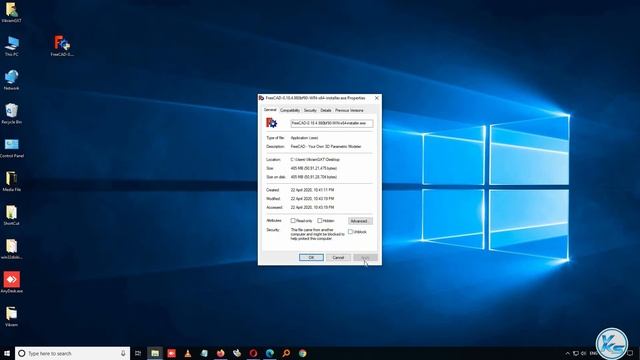Tick the Hidden attribute checkbox

pos(320,221)
